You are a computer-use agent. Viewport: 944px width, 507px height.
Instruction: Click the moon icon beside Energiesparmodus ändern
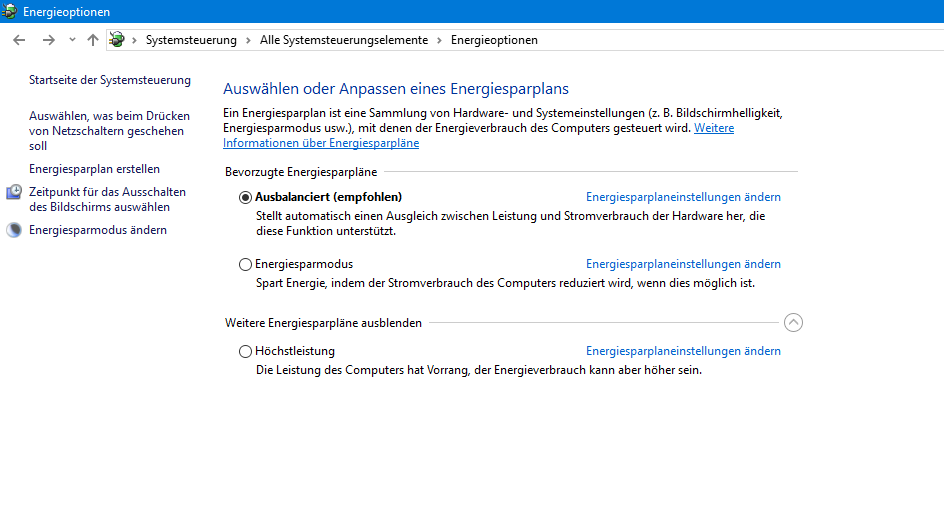pos(14,230)
